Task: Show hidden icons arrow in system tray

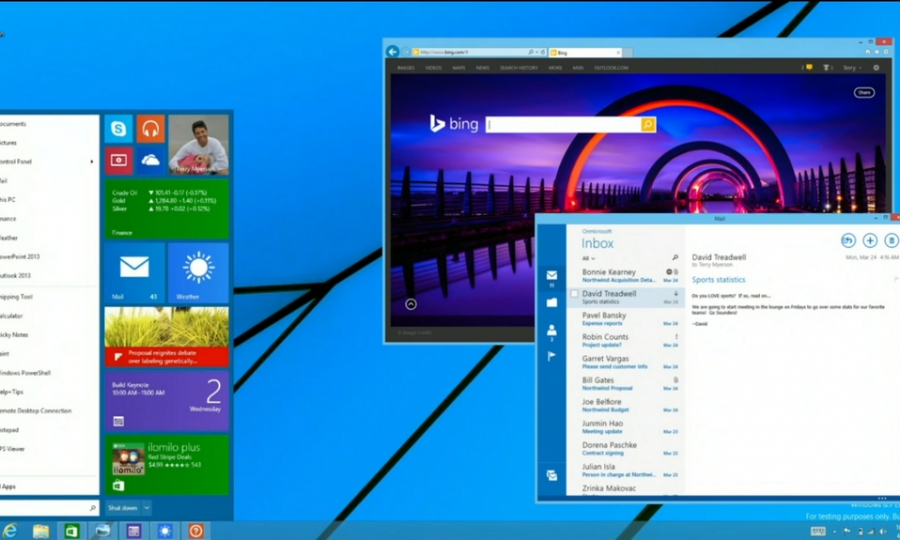Action: [x=835, y=532]
